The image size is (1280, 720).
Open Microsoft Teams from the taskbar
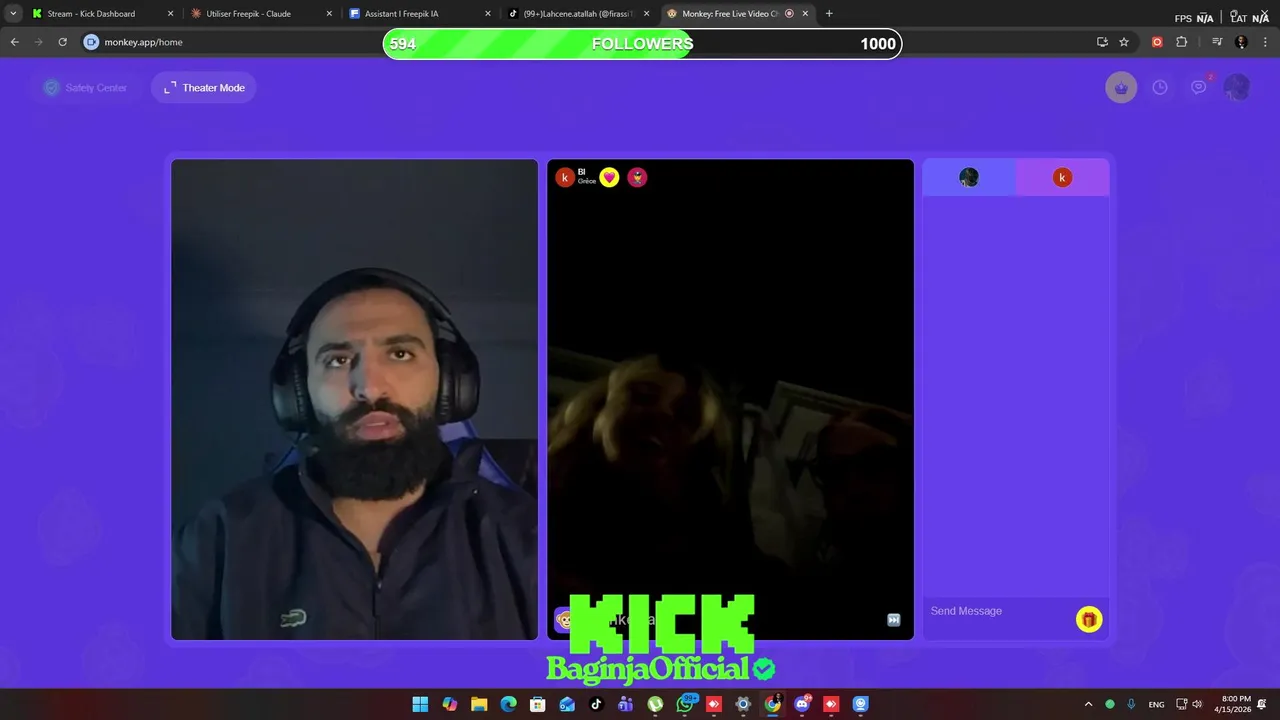(x=626, y=704)
